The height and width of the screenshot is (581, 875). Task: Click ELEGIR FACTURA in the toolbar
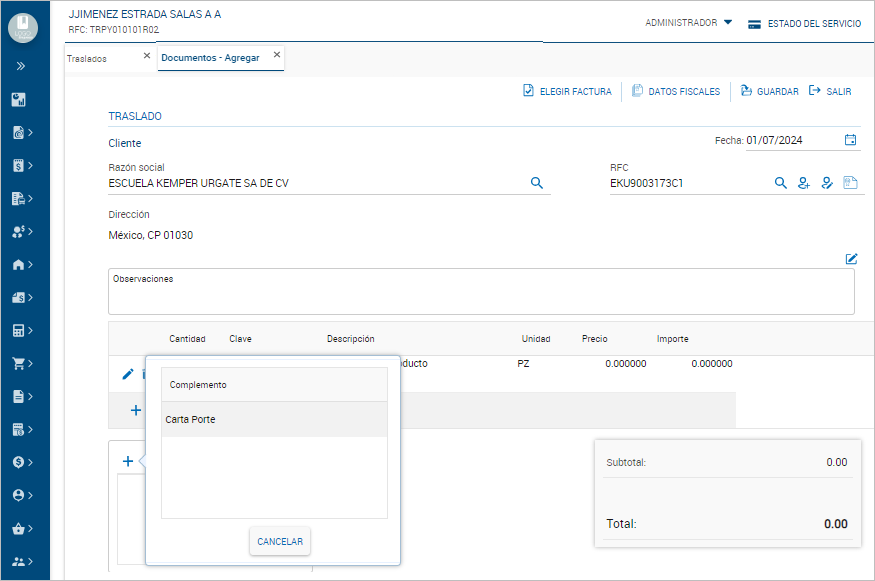567,91
